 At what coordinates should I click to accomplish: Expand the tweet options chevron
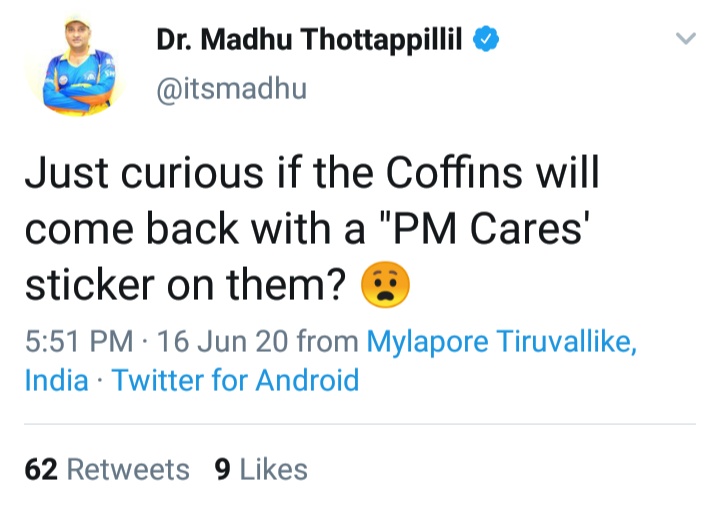[685, 39]
